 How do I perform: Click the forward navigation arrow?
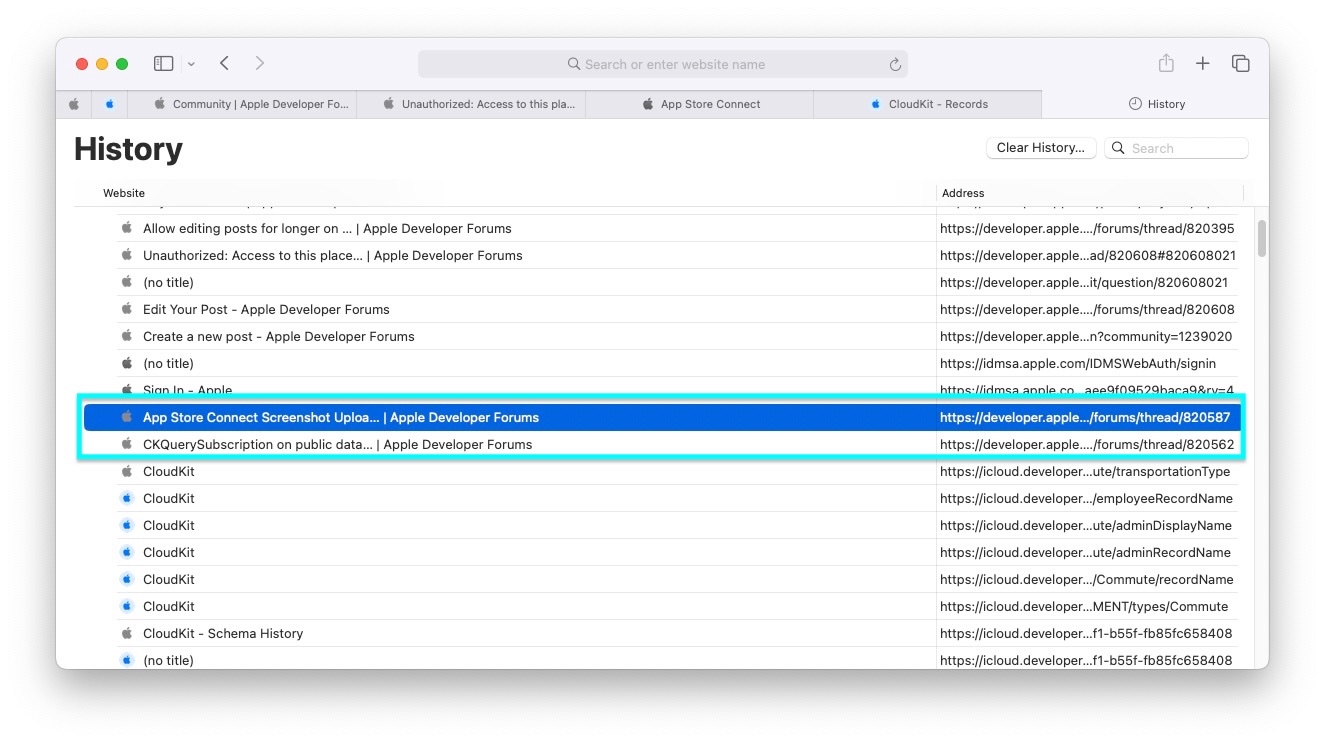pos(260,64)
